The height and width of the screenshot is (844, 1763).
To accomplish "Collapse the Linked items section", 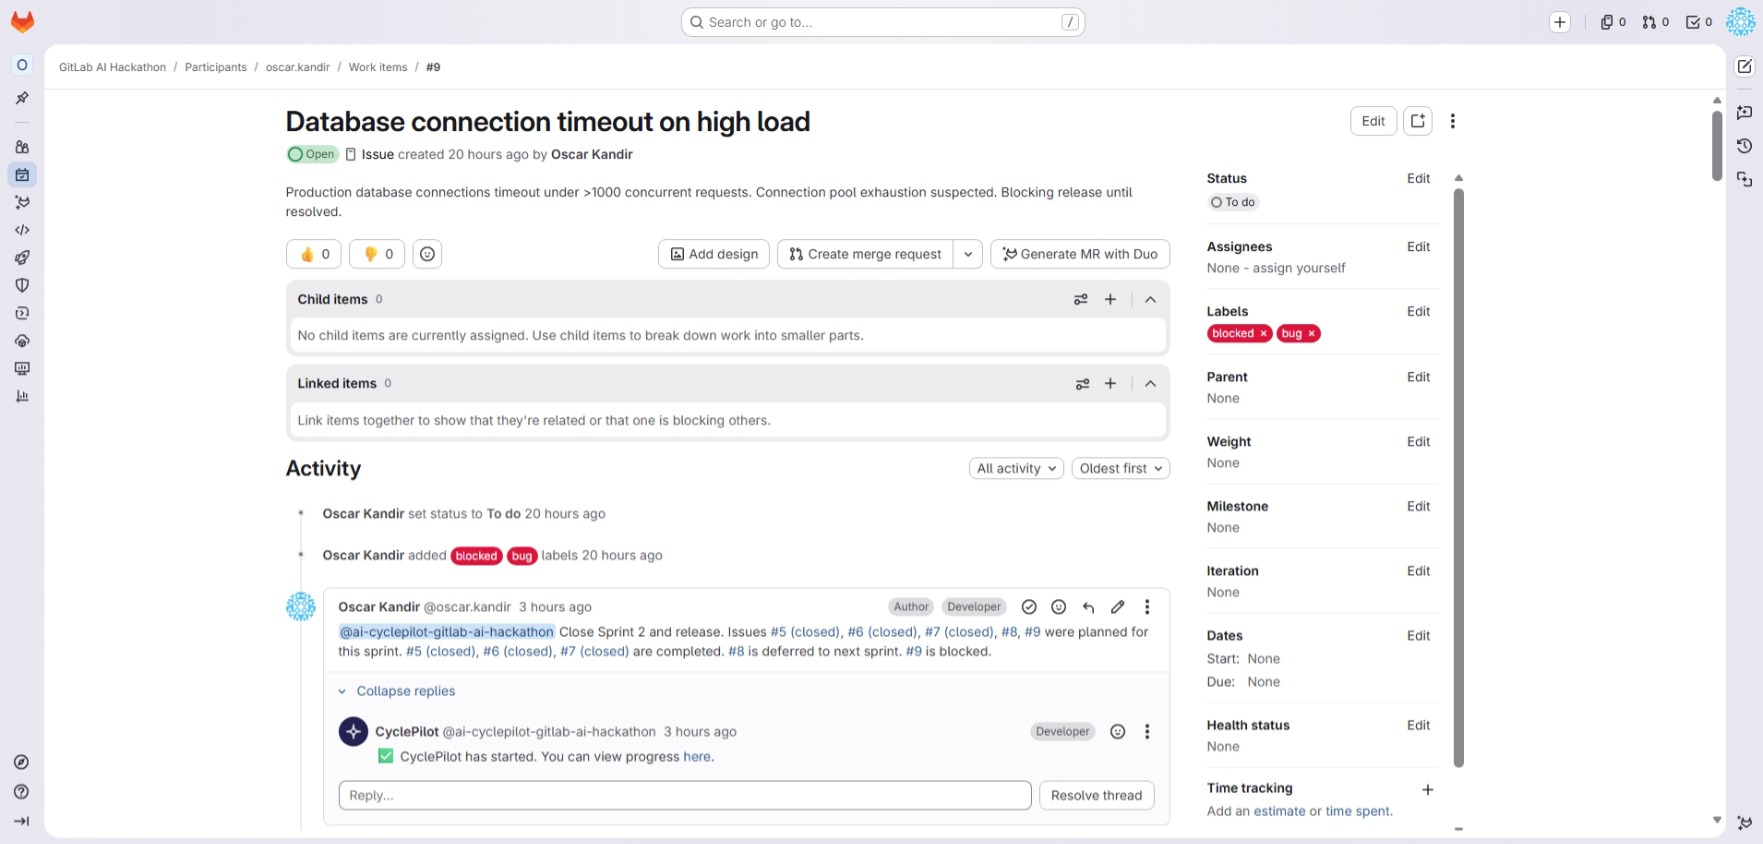I will pos(1151,384).
